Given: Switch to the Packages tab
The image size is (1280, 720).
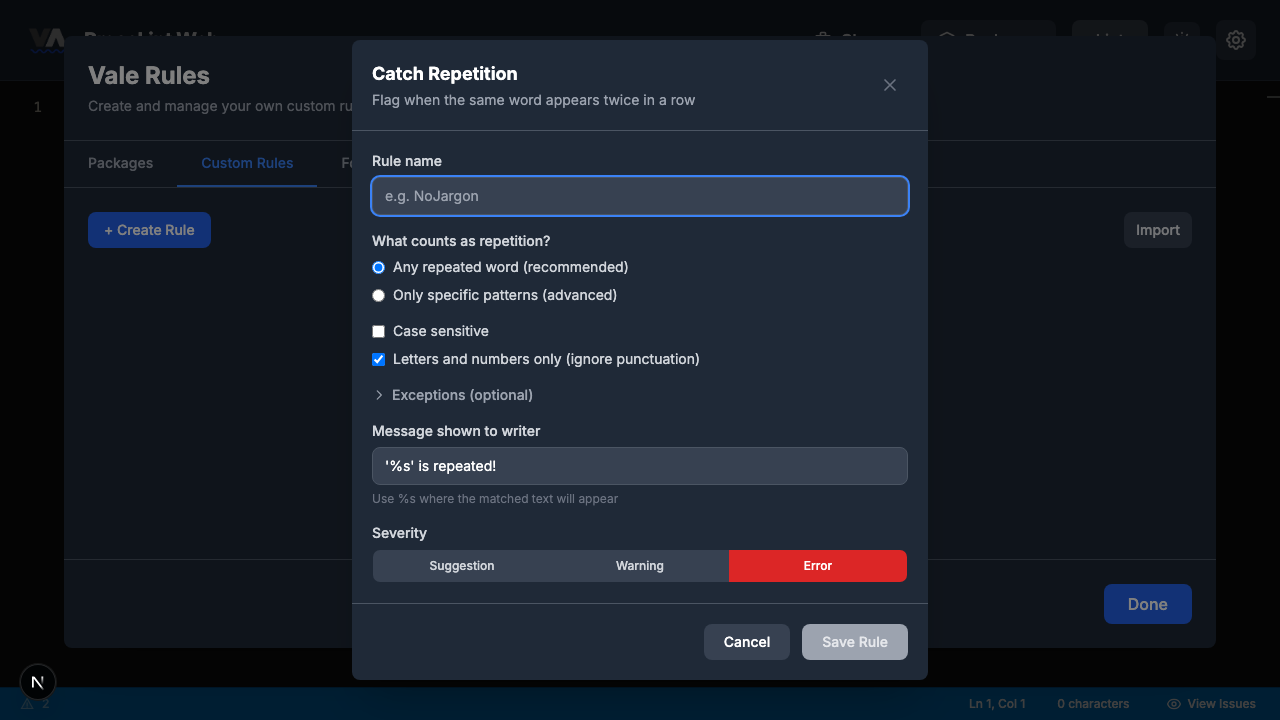Looking at the screenshot, I should 120,163.
